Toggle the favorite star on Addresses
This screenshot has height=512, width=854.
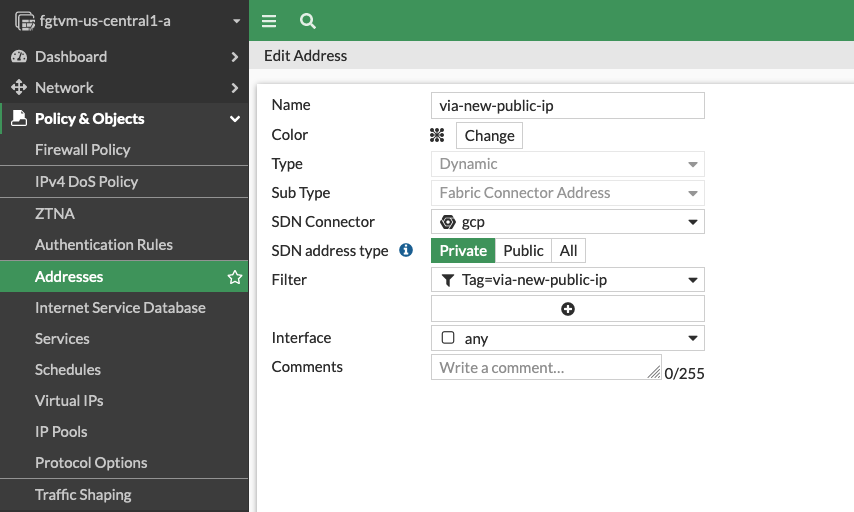click(235, 277)
